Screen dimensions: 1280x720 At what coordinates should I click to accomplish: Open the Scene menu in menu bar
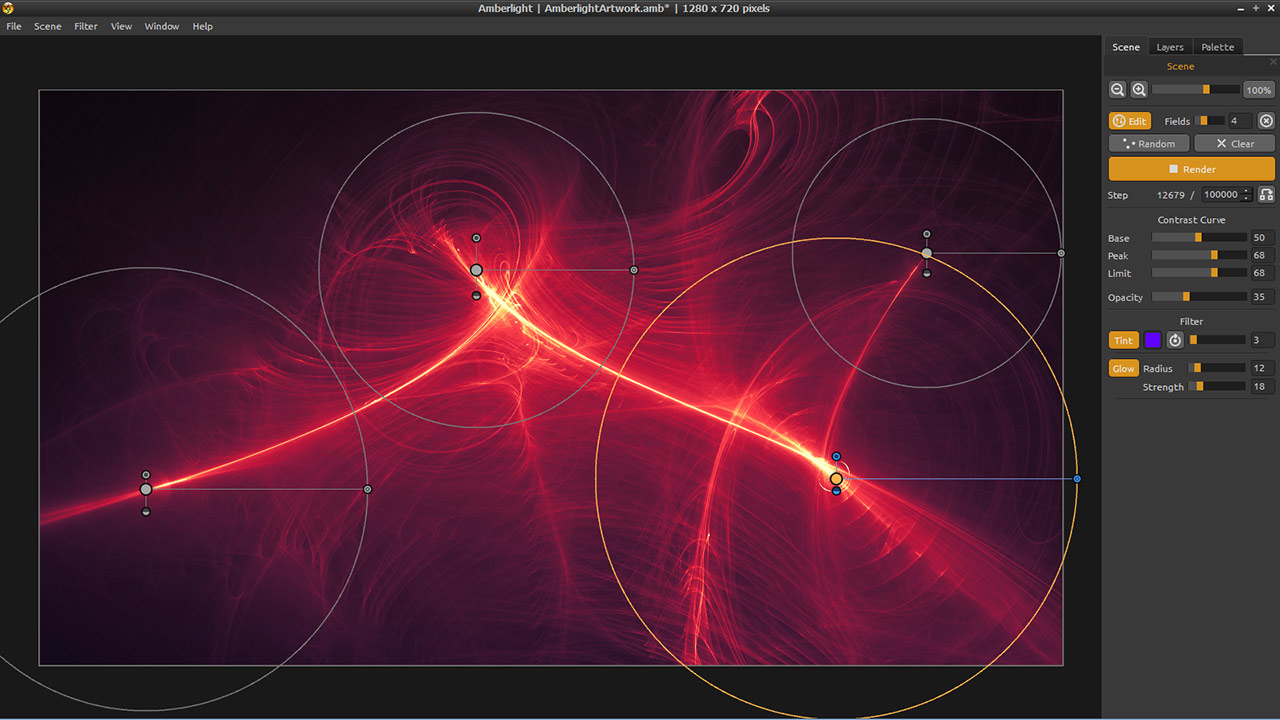[x=47, y=26]
